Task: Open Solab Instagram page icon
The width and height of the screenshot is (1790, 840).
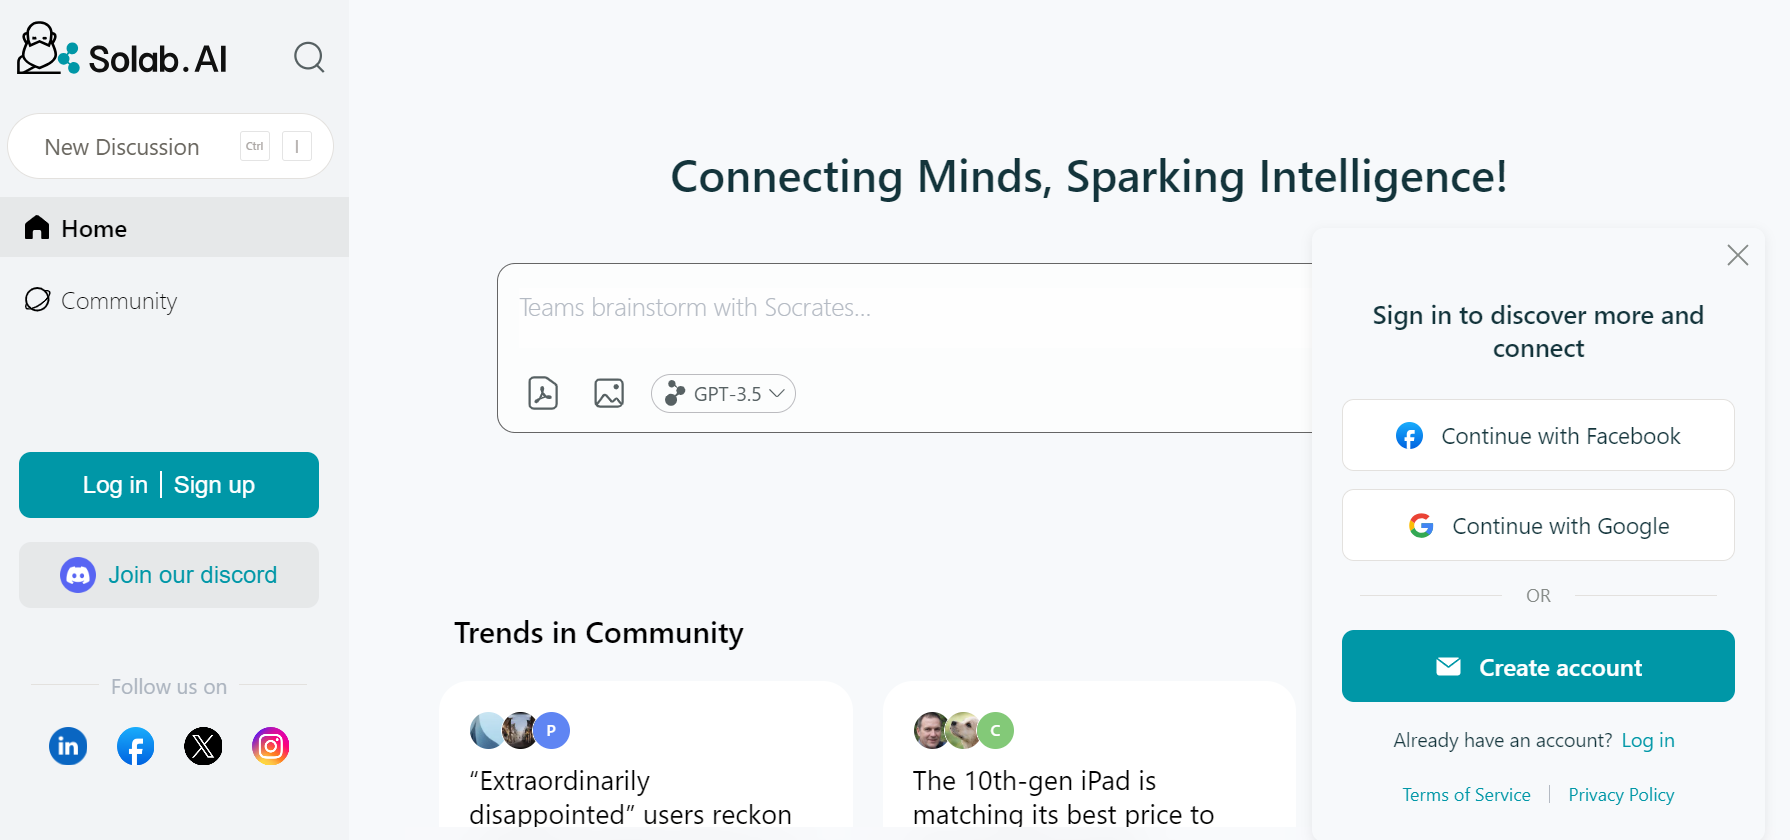Action: point(270,746)
